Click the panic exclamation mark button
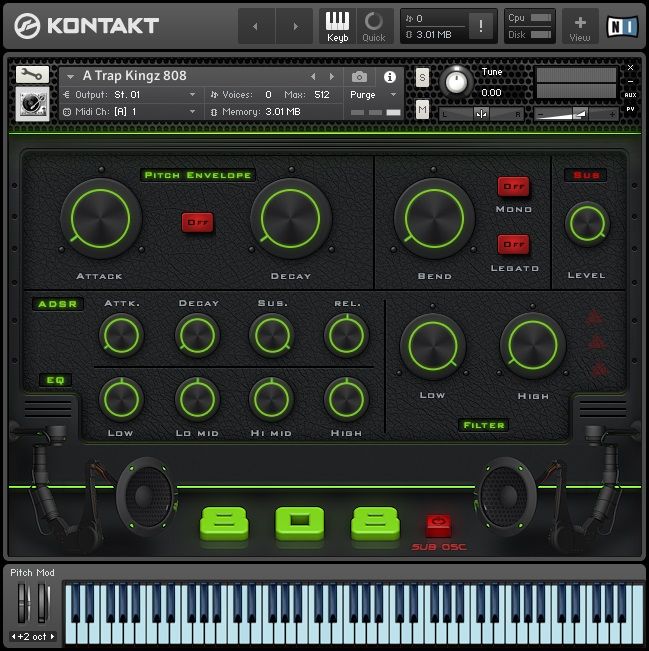The image size is (649, 651). pyautogui.click(x=481, y=26)
